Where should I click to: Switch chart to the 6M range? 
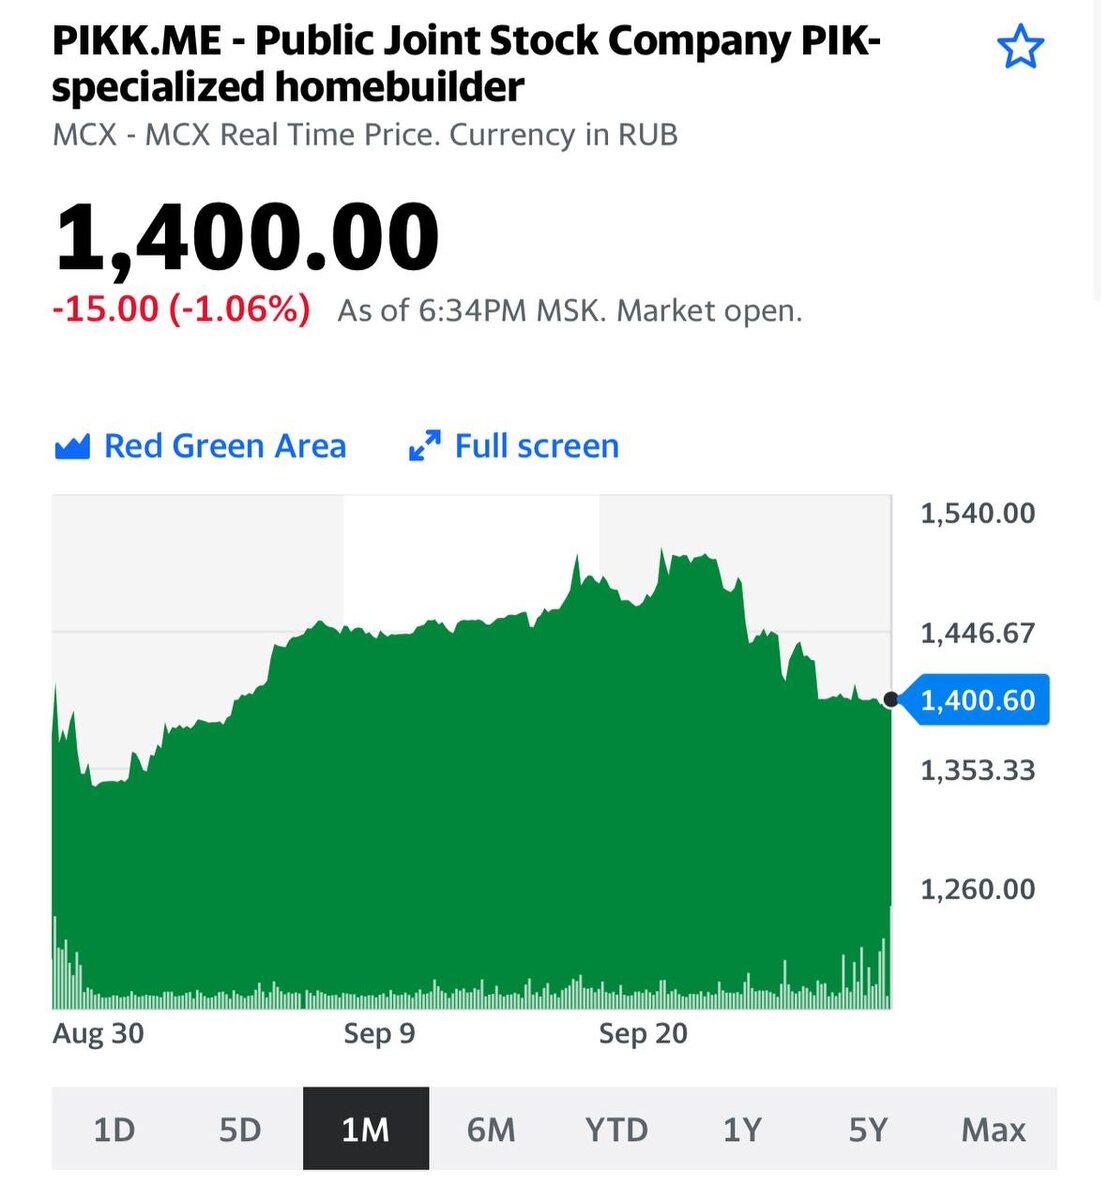[x=491, y=1129]
